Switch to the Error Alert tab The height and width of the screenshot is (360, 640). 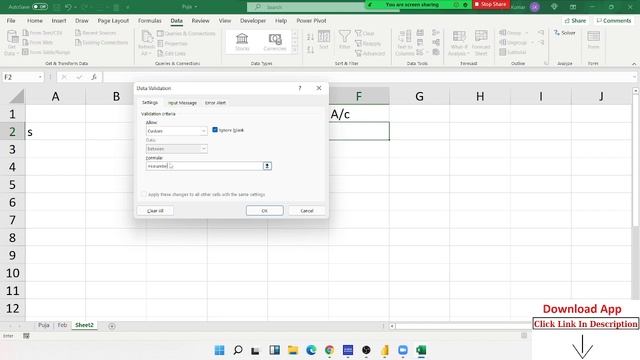pos(216,103)
